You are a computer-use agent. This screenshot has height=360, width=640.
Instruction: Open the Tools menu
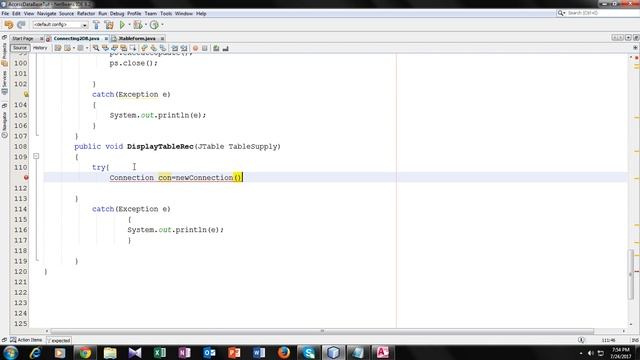tap(166, 13)
